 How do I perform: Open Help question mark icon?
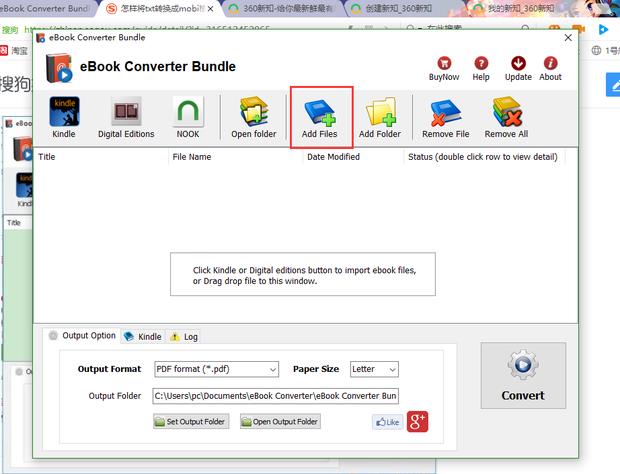coord(481,69)
